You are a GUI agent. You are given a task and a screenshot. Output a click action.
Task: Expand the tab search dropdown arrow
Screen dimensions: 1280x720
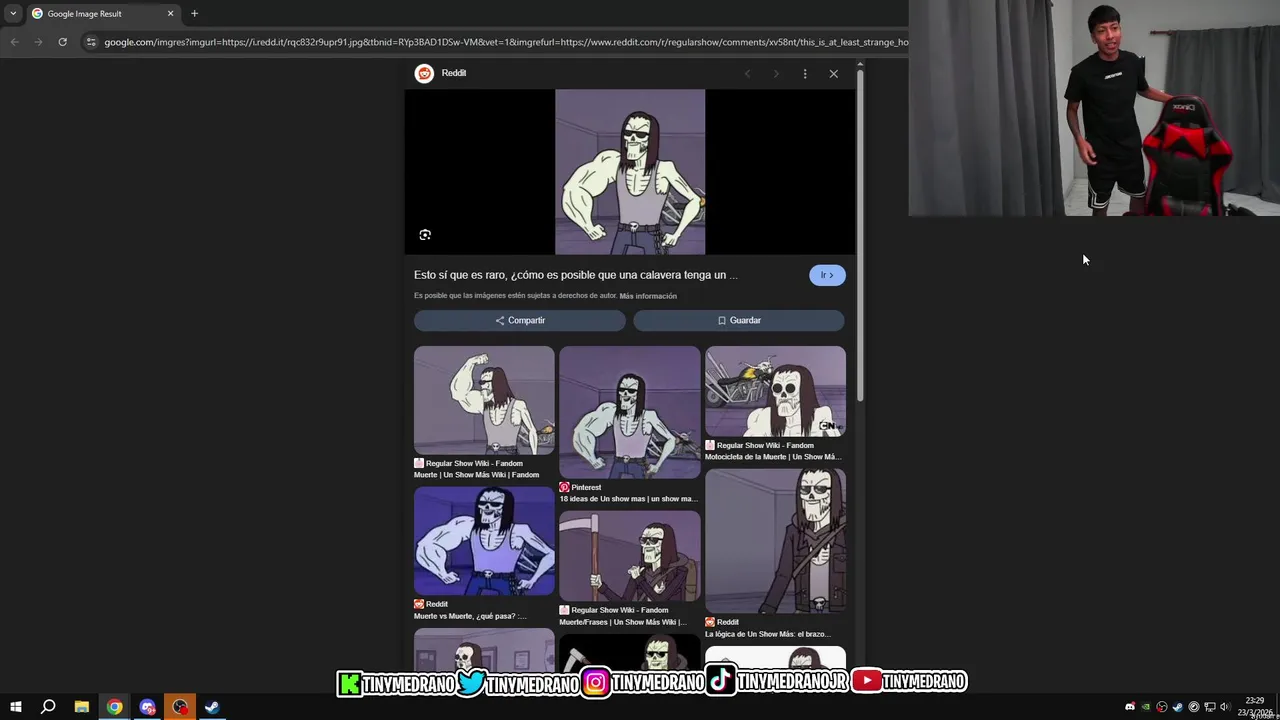tap(13, 14)
